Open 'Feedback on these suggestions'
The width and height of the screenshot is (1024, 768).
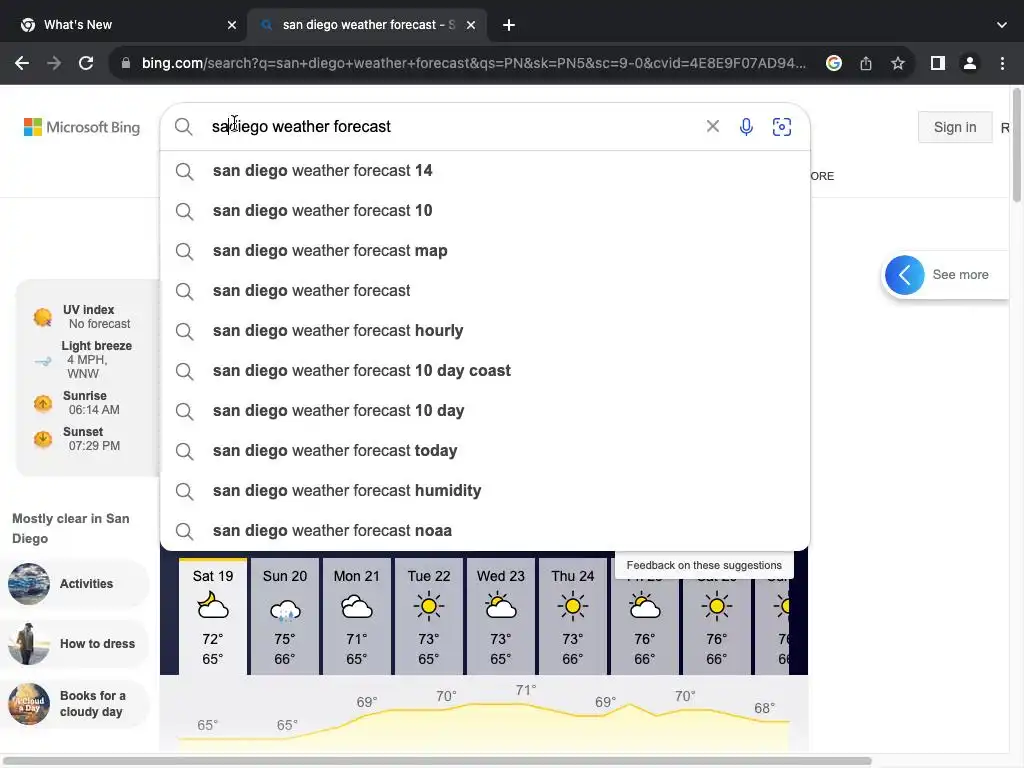pos(704,566)
